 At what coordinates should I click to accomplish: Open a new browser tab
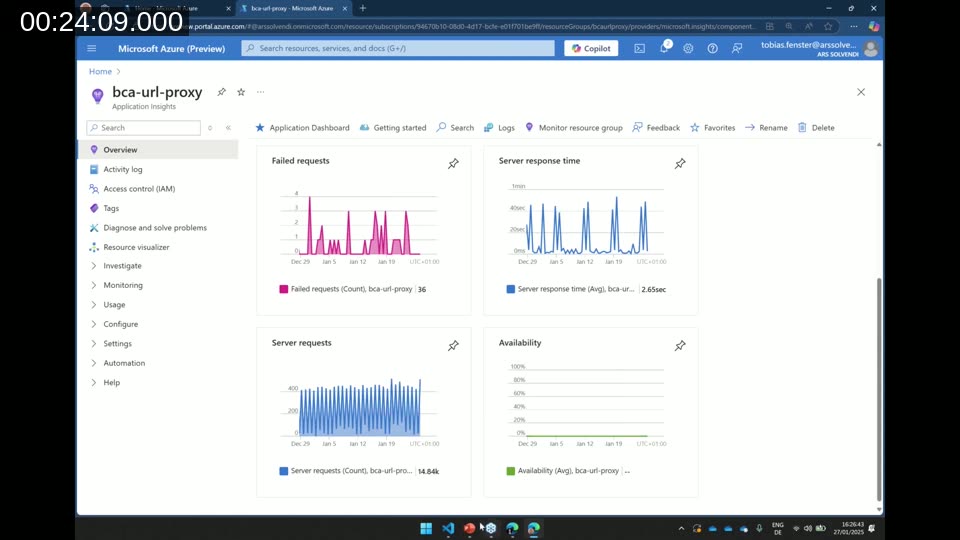pos(362,8)
